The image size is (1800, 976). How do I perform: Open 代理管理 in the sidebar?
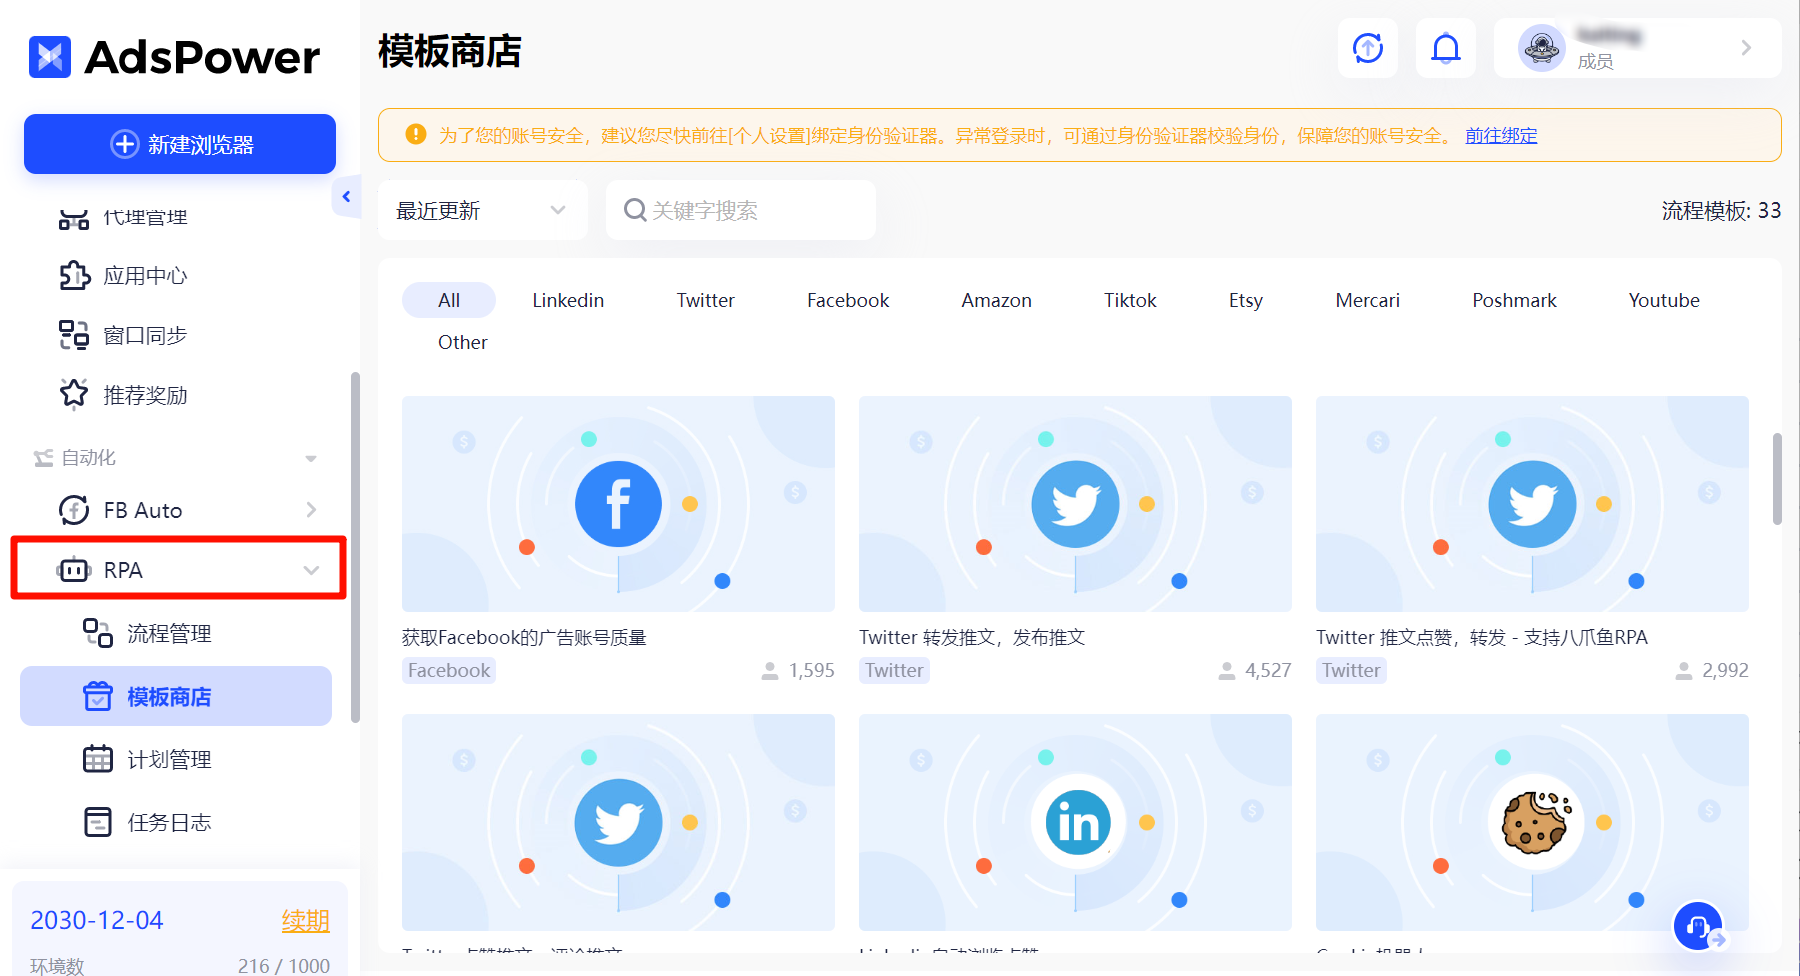coord(145,218)
